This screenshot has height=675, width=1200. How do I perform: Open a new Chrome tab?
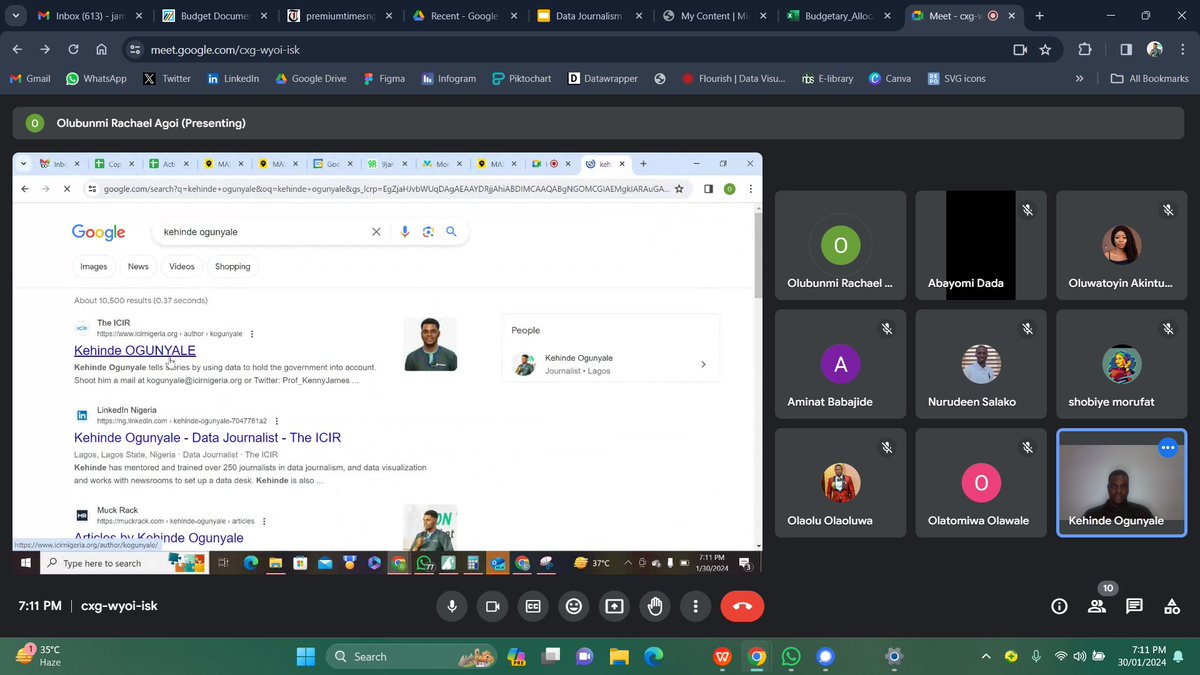1040,16
